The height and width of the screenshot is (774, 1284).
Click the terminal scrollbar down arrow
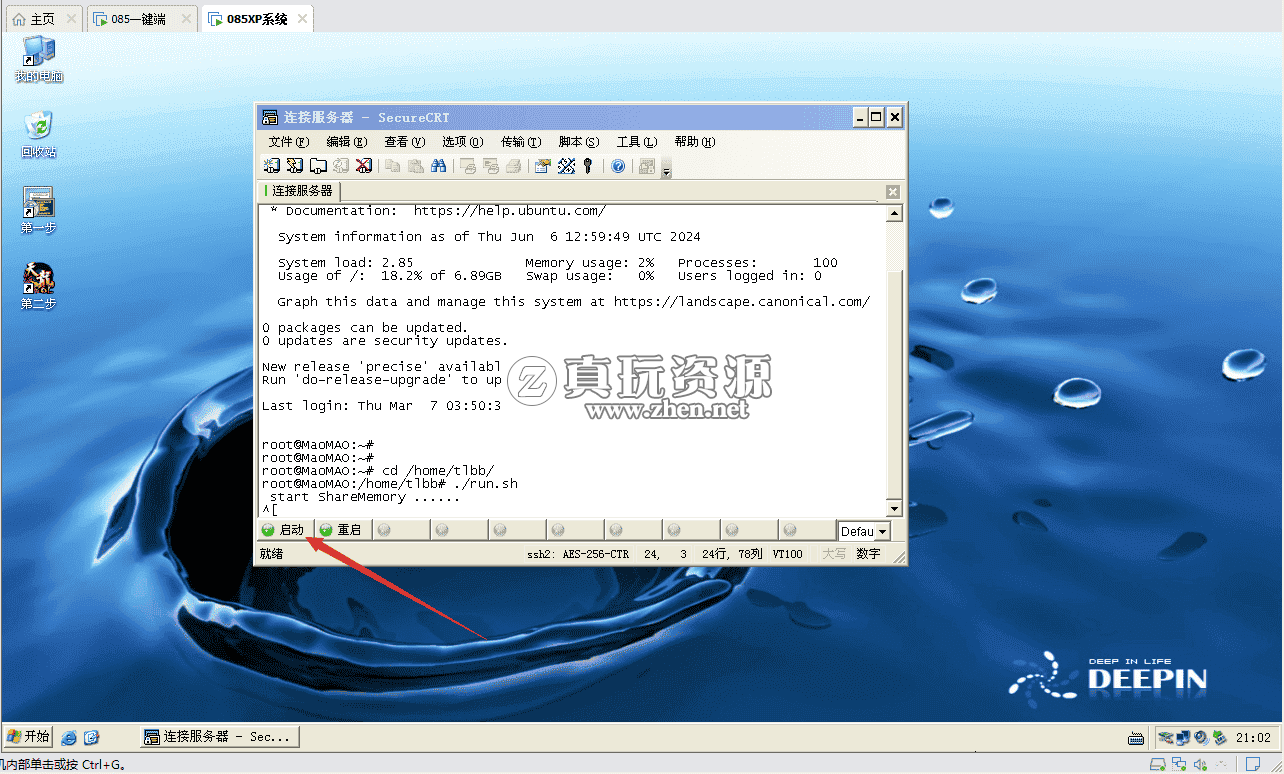(x=894, y=508)
